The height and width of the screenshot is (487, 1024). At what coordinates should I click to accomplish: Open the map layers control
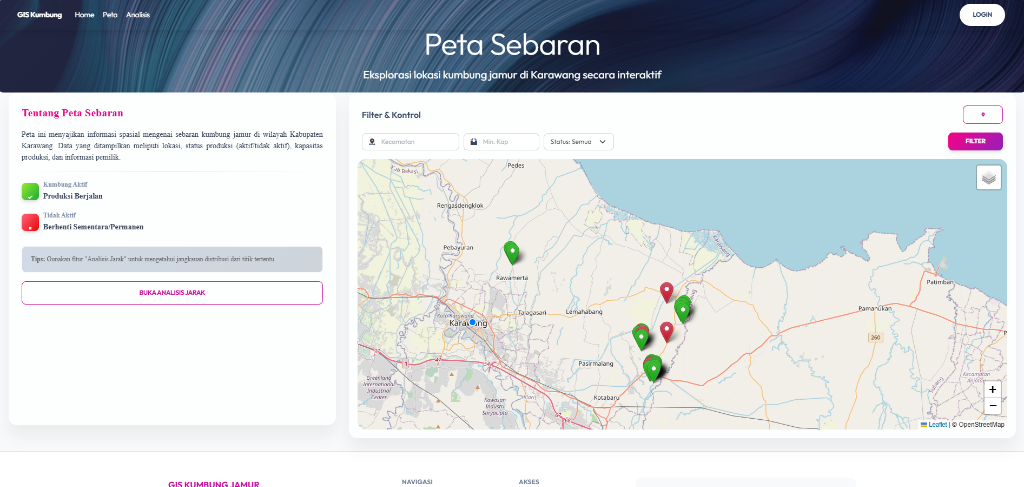coord(989,178)
